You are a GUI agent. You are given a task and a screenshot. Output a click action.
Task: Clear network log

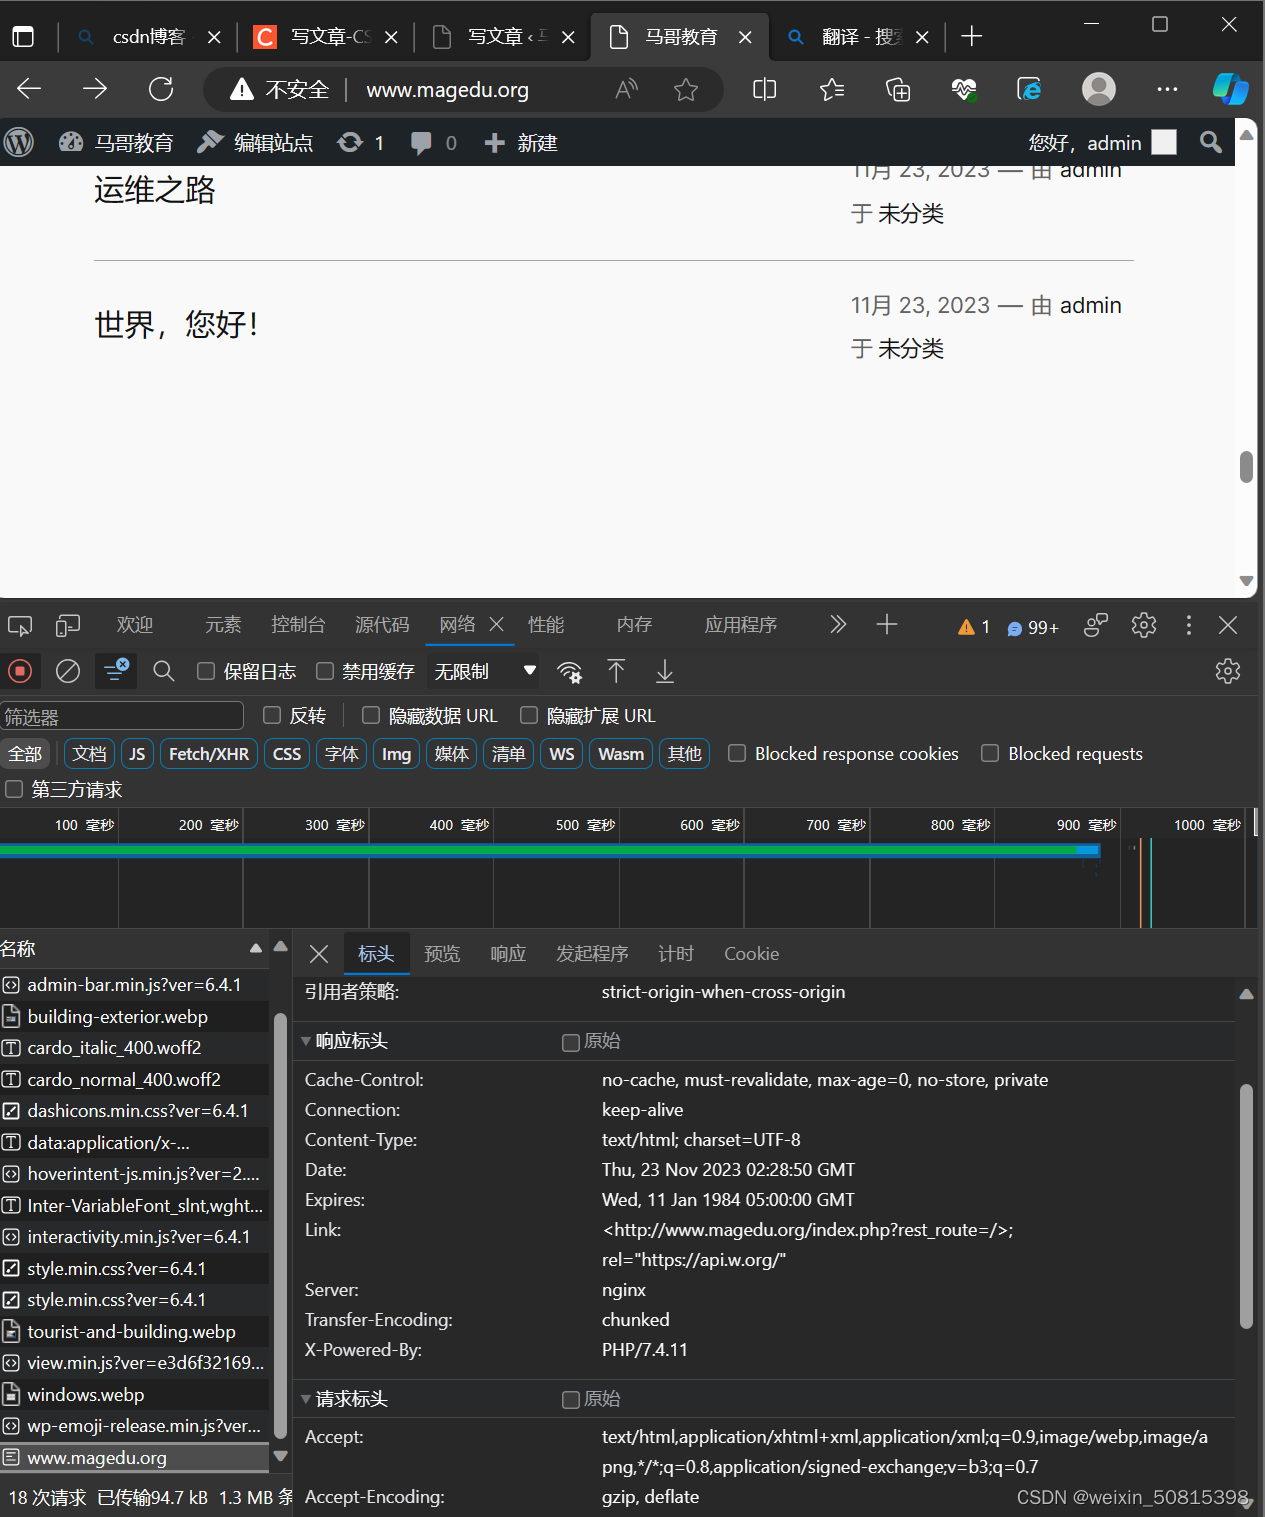click(67, 671)
